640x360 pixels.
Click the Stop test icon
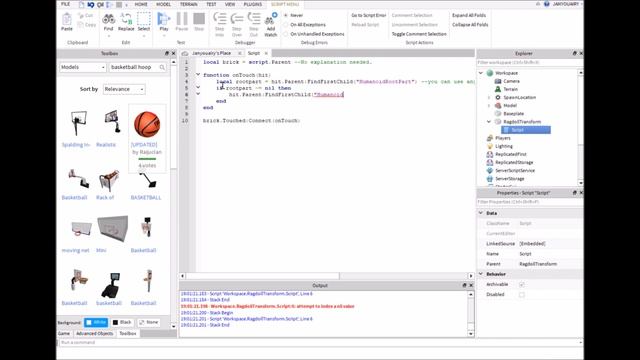click(199, 19)
